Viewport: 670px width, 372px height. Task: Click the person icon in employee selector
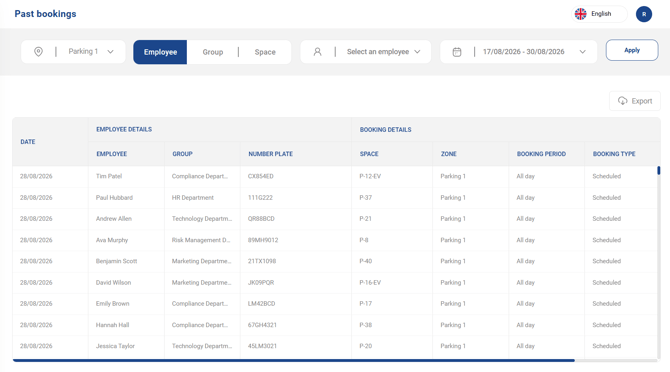317,52
